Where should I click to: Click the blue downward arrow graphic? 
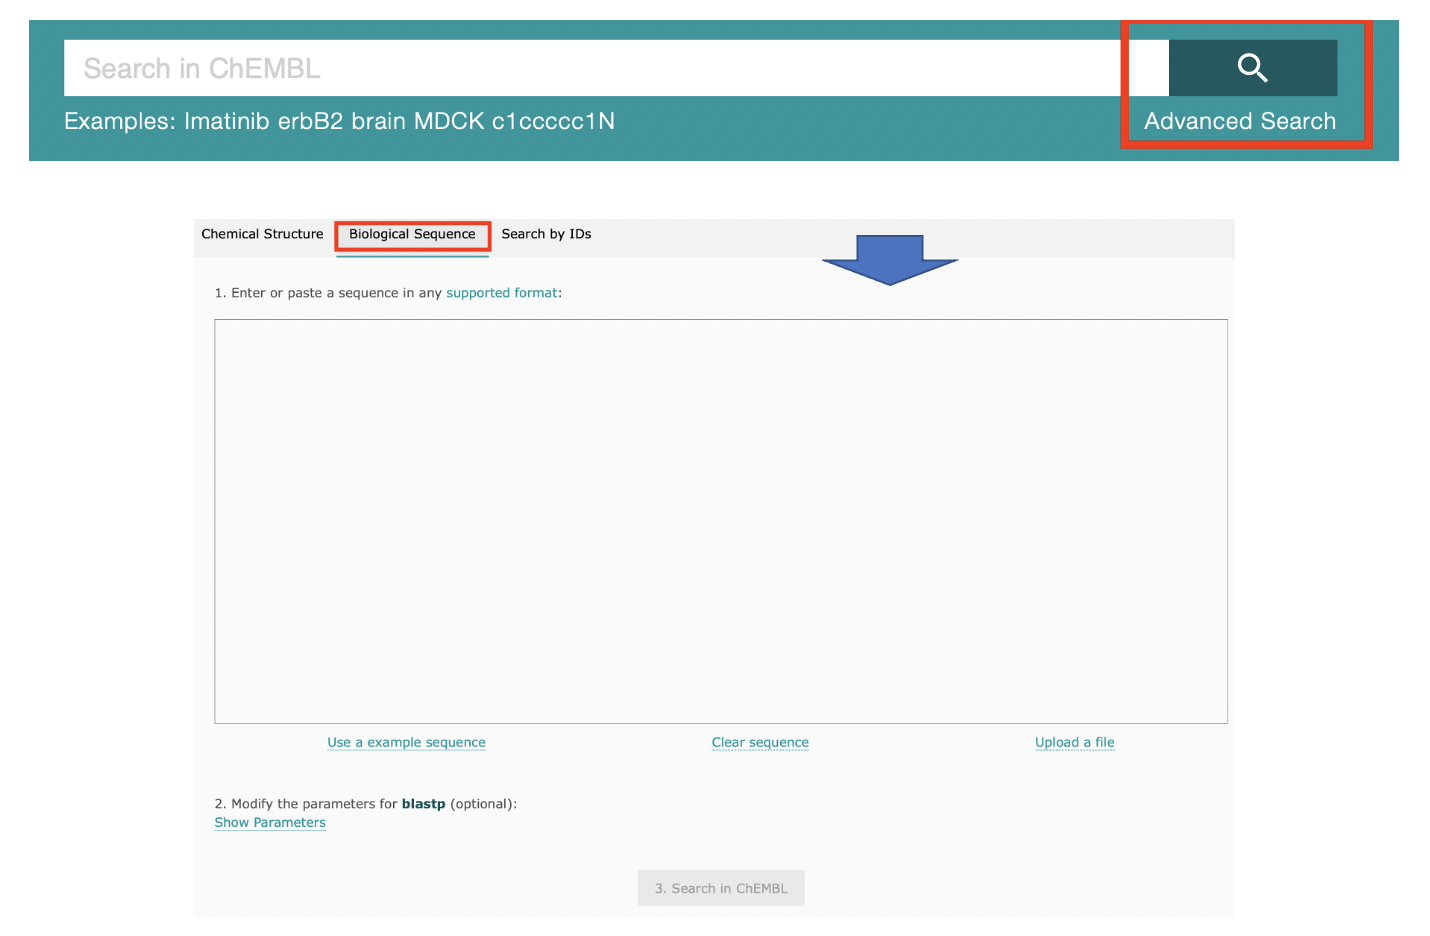tap(889, 259)
